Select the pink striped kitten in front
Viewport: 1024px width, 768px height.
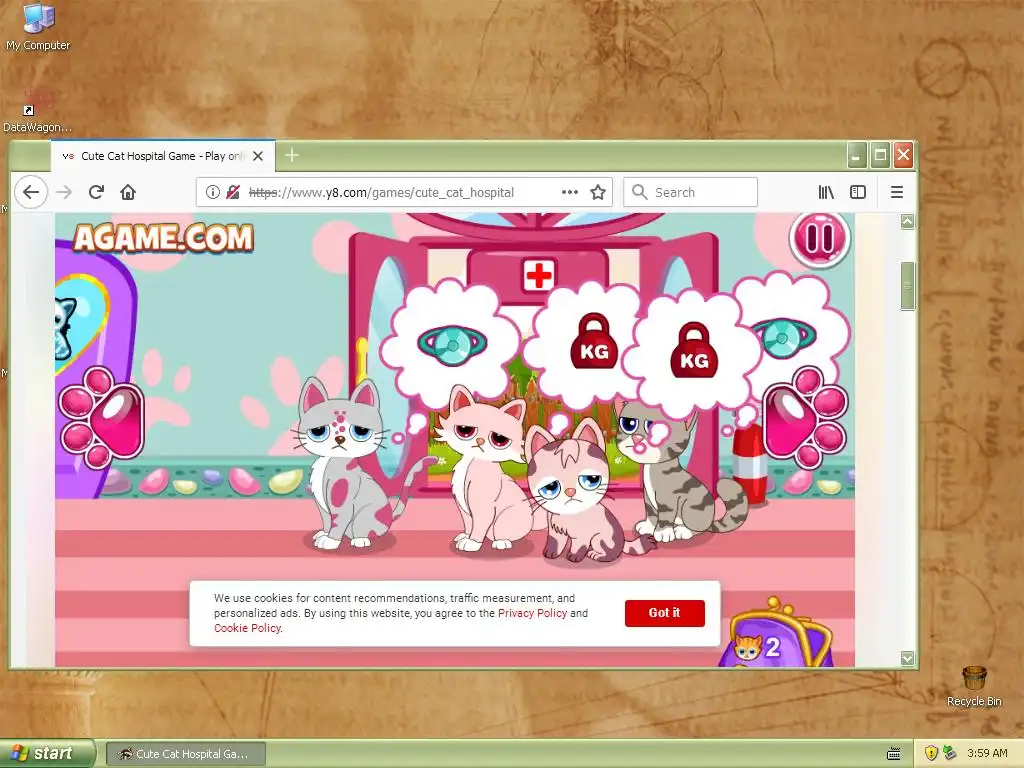tap(578, 493)
